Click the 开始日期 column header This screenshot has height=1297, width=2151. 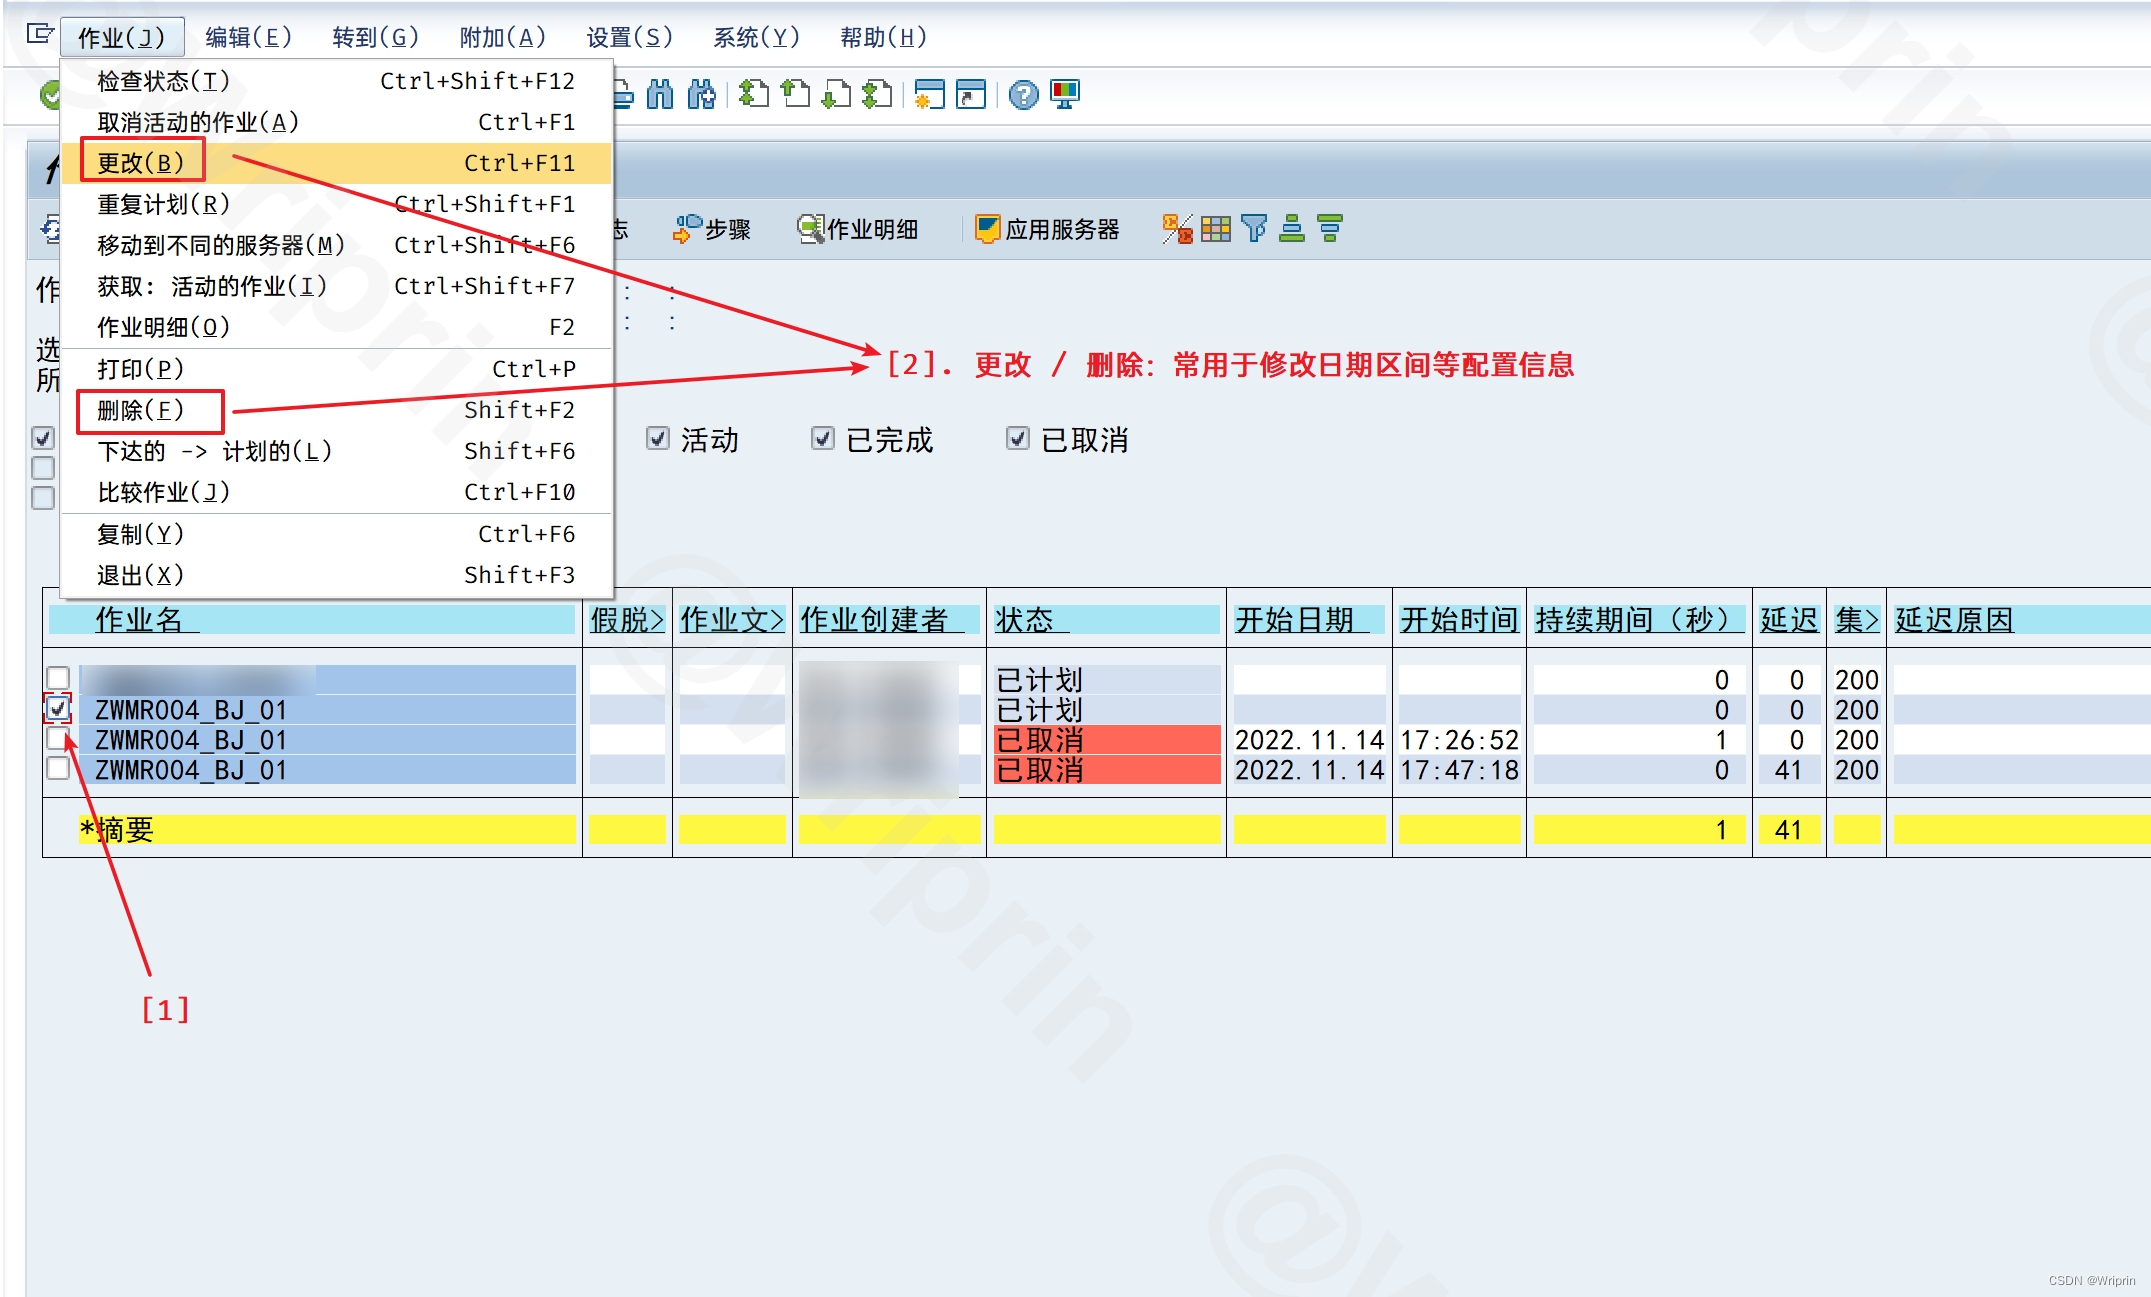click(1307, 619)
